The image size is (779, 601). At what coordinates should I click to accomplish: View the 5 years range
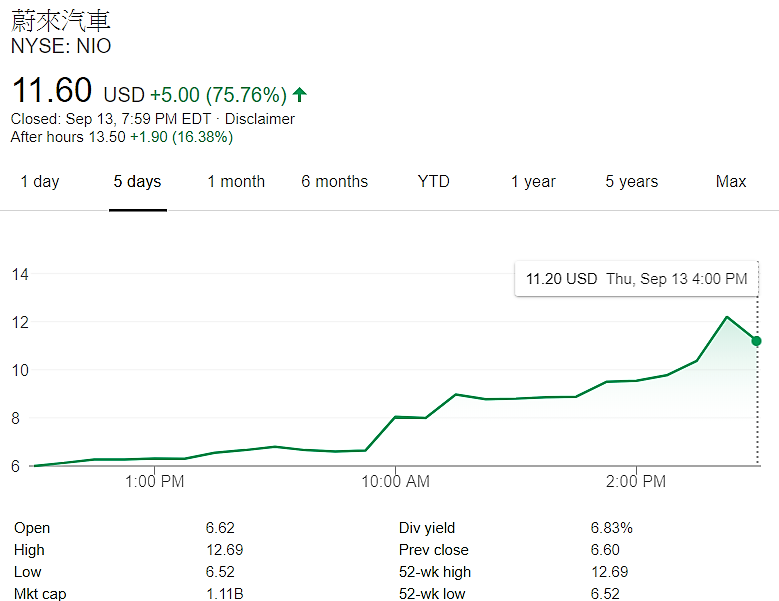click(x=631, y=182)
